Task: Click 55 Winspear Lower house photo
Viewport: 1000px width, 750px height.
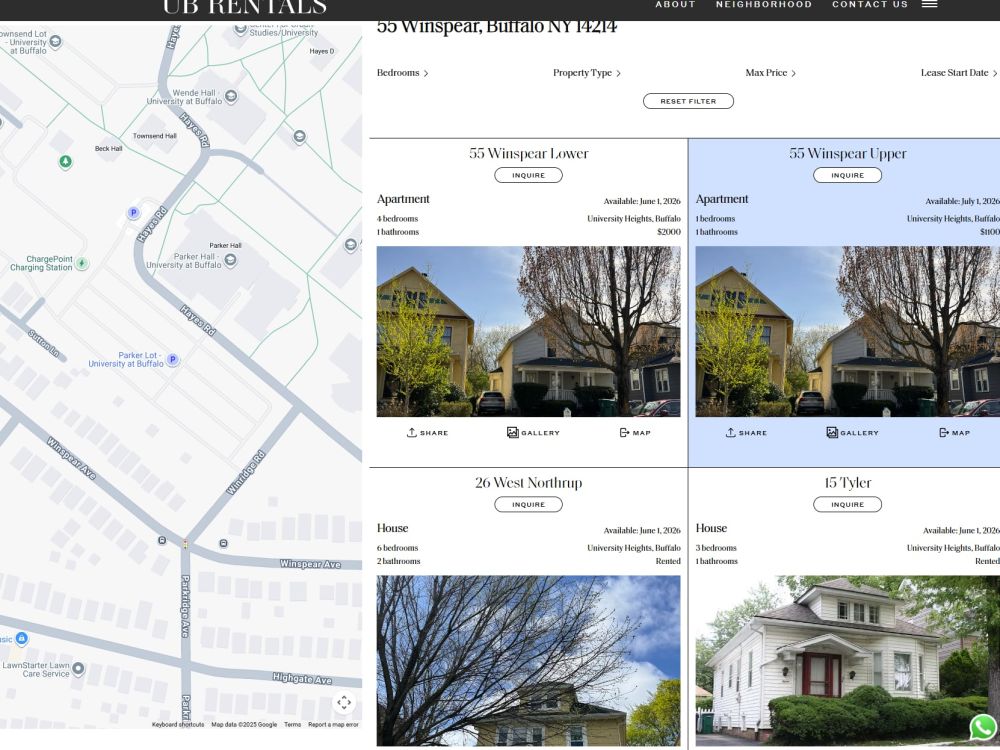Action: coord(529,332)
